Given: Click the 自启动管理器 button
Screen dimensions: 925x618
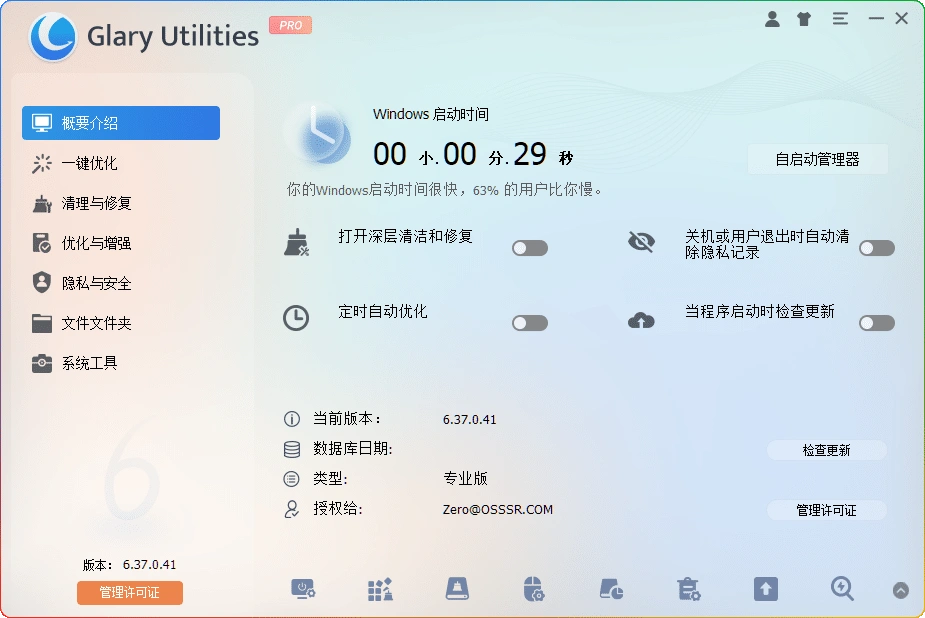Looking at the screenshot, I should 818,159.
